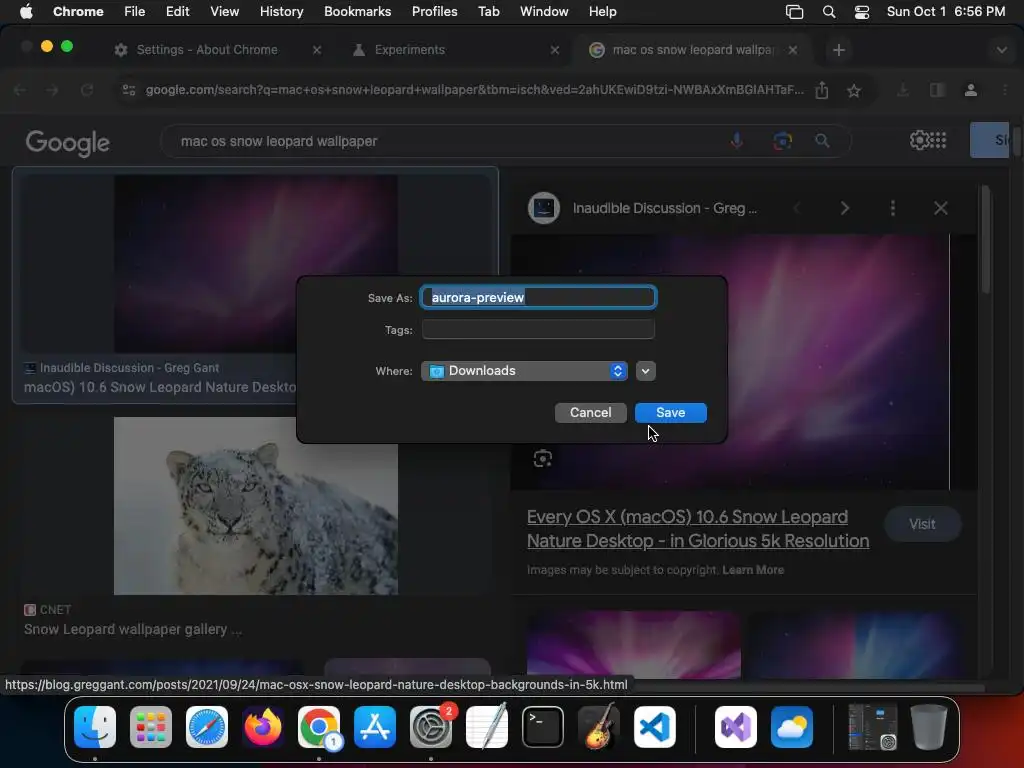Open Google apps grid
This screenshot has width=1024, height=768.
pos(938,140)
